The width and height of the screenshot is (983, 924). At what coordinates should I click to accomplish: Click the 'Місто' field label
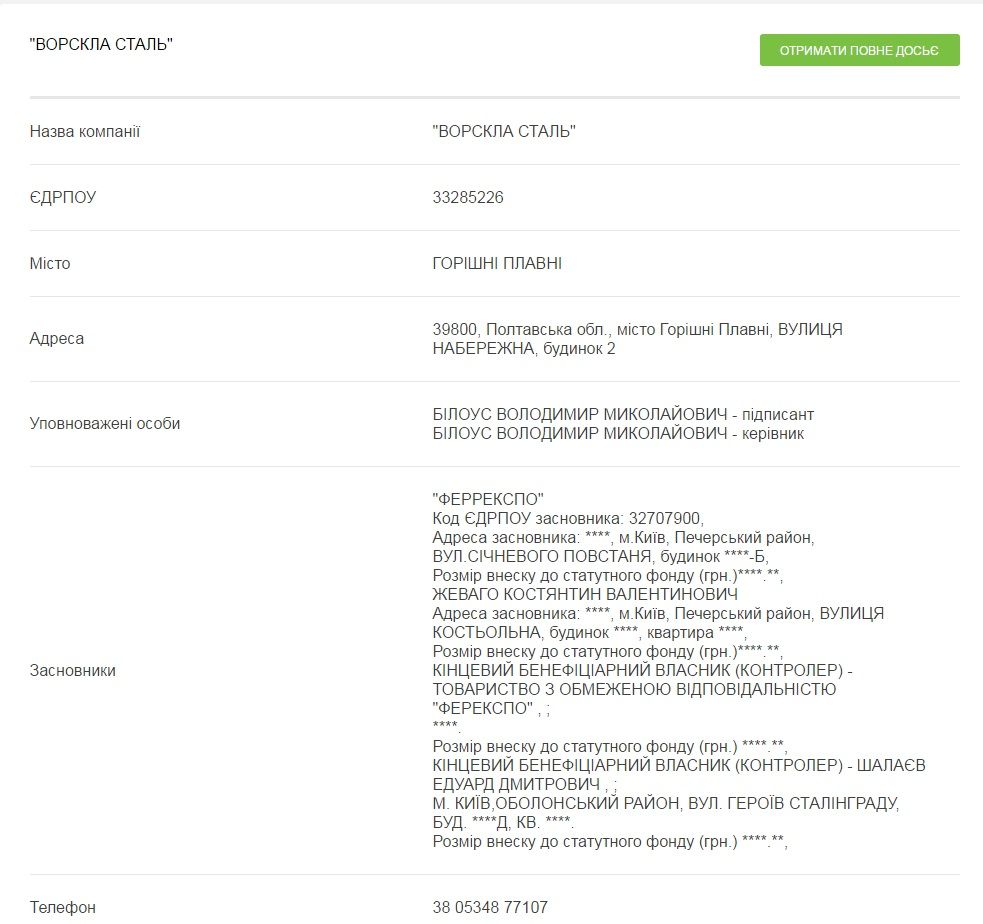[50, 263]
